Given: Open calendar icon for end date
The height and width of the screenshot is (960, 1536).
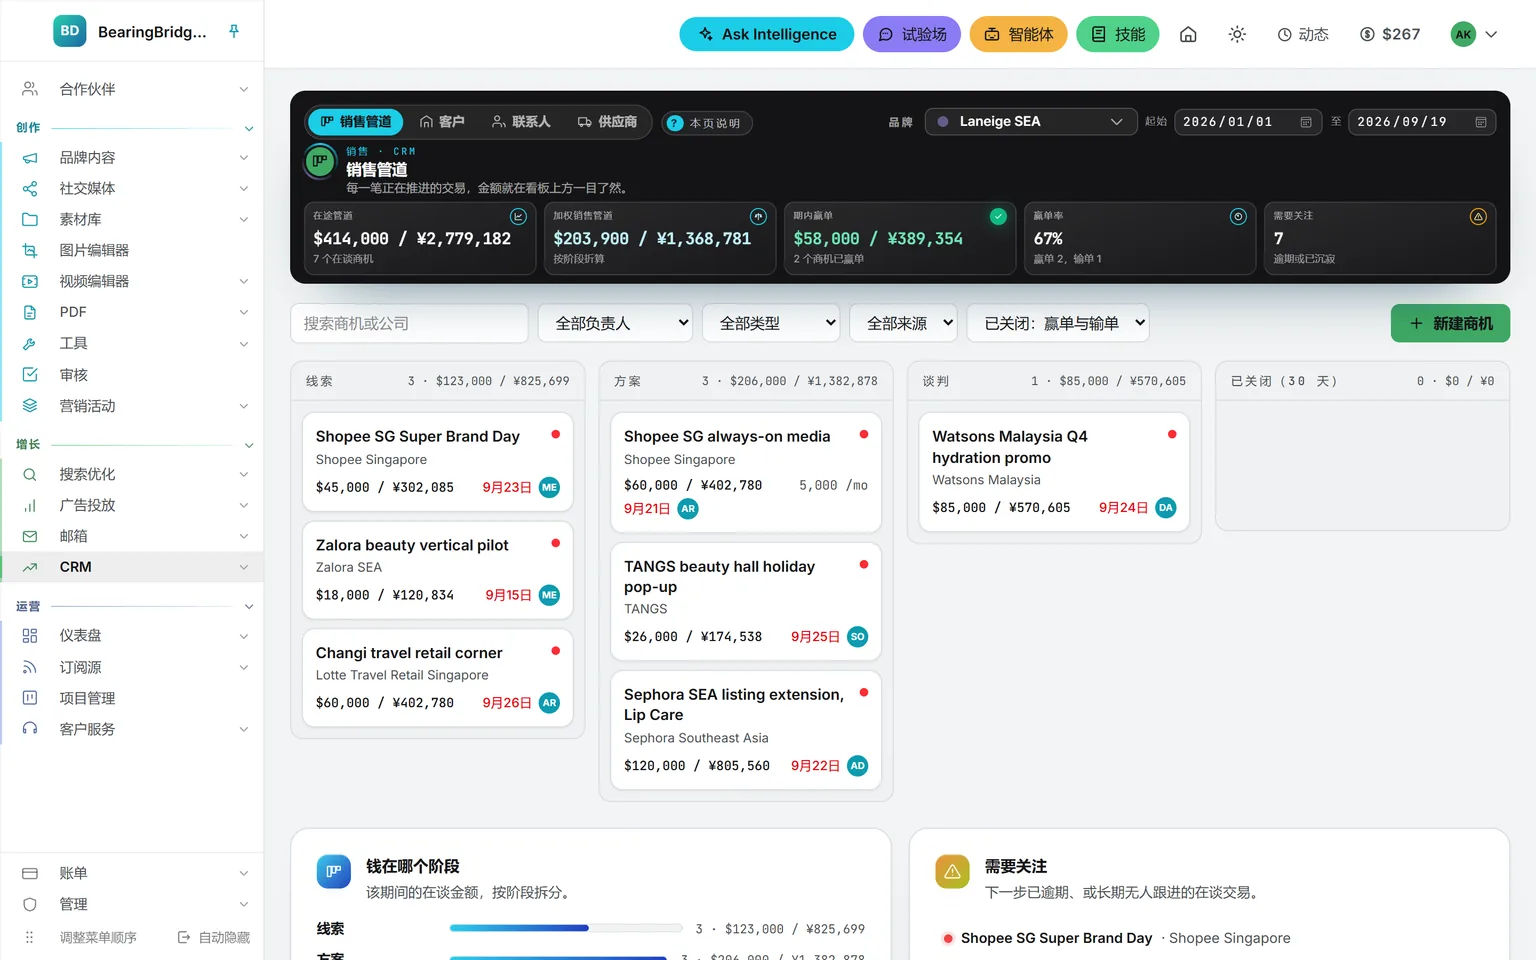Looking at the screenshot, I should pyautogui.click(x=1481, y=122).
